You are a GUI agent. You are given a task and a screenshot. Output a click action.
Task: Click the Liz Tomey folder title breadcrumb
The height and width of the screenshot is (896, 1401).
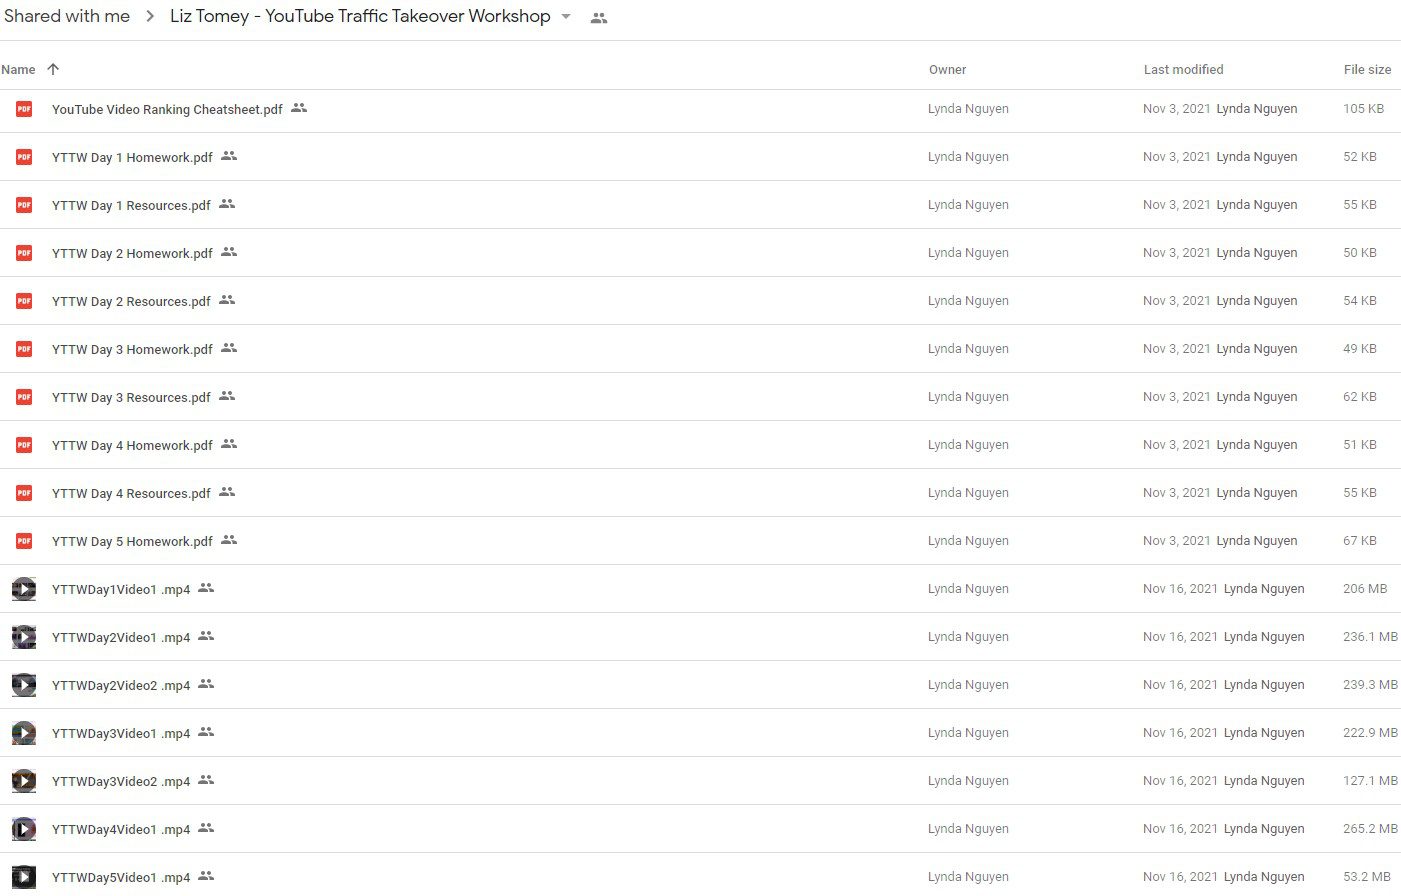[x=360, y=16]
